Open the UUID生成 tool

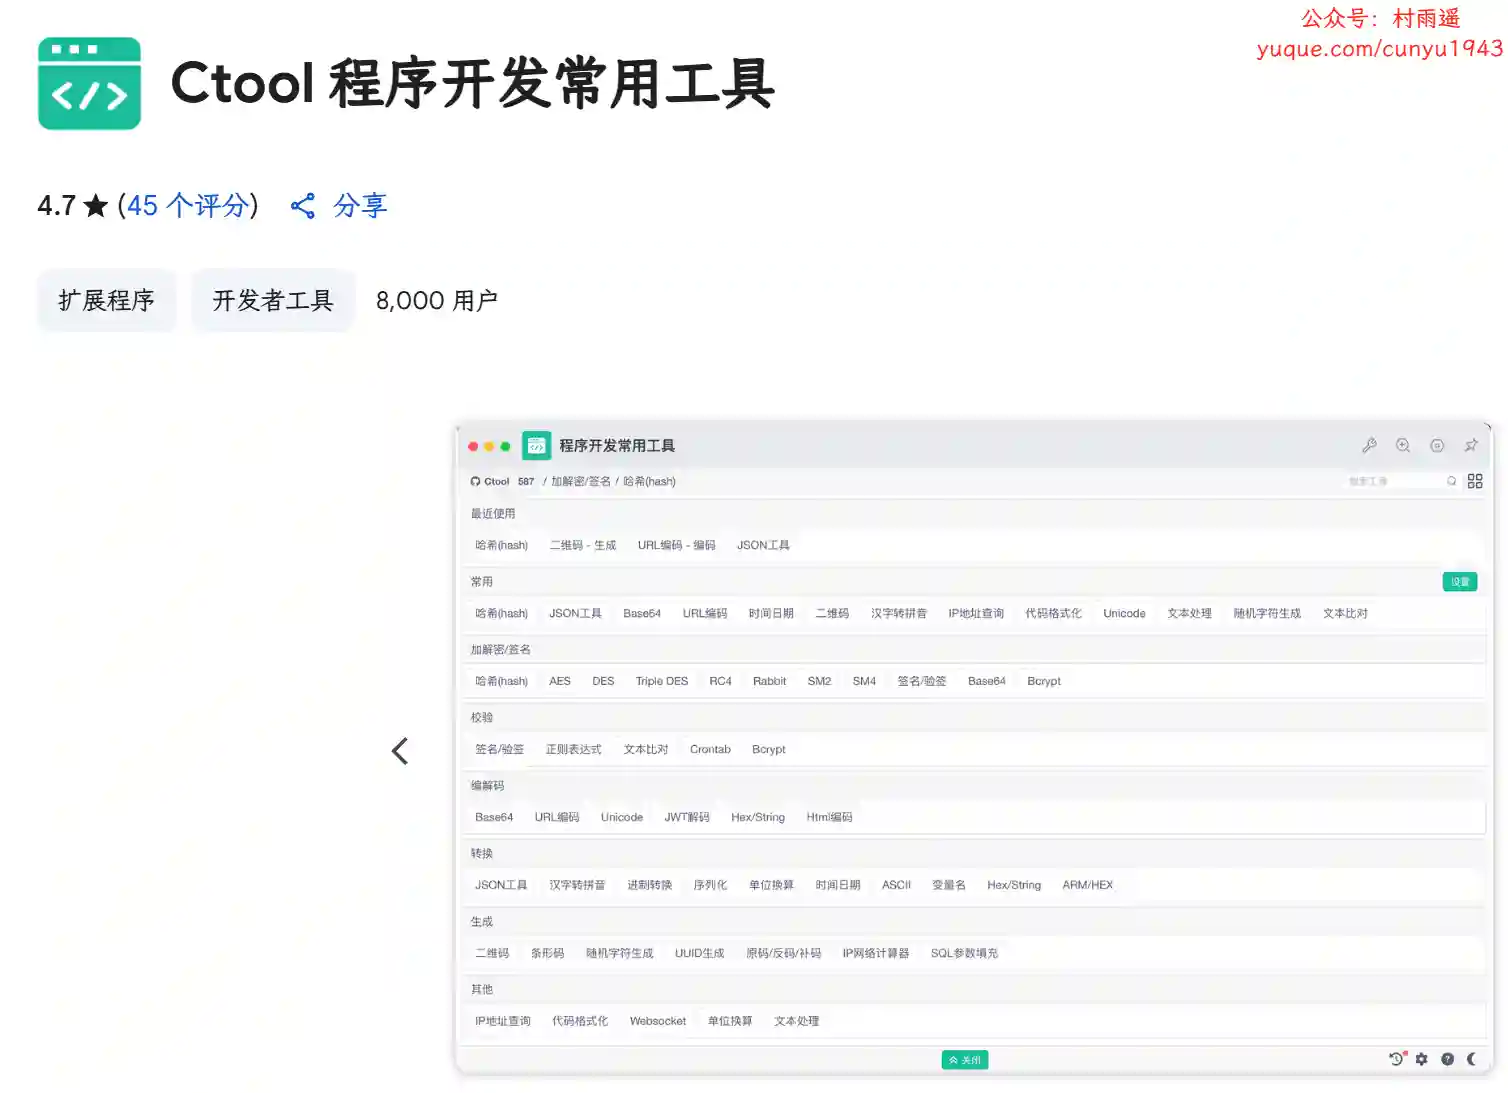699,953
